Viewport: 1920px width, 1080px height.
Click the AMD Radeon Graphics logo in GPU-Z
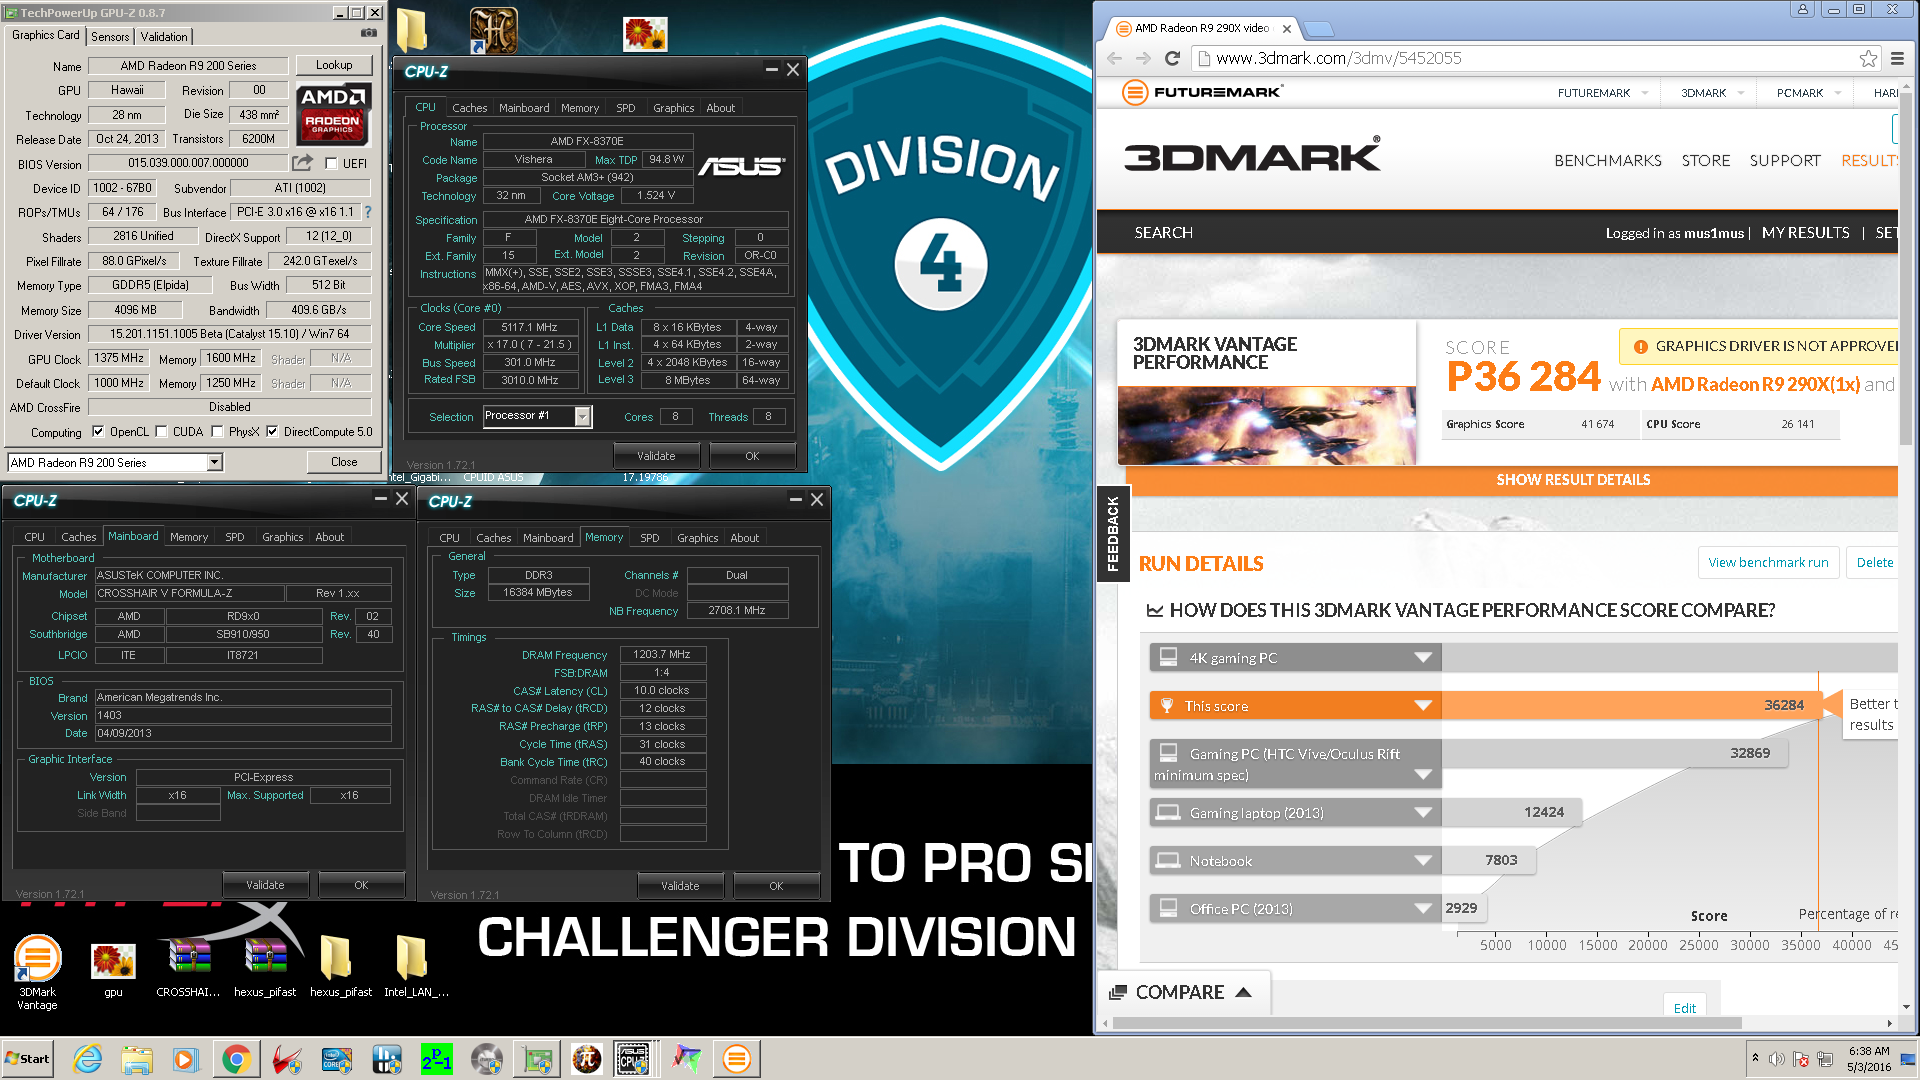click(x=333, y=115)
